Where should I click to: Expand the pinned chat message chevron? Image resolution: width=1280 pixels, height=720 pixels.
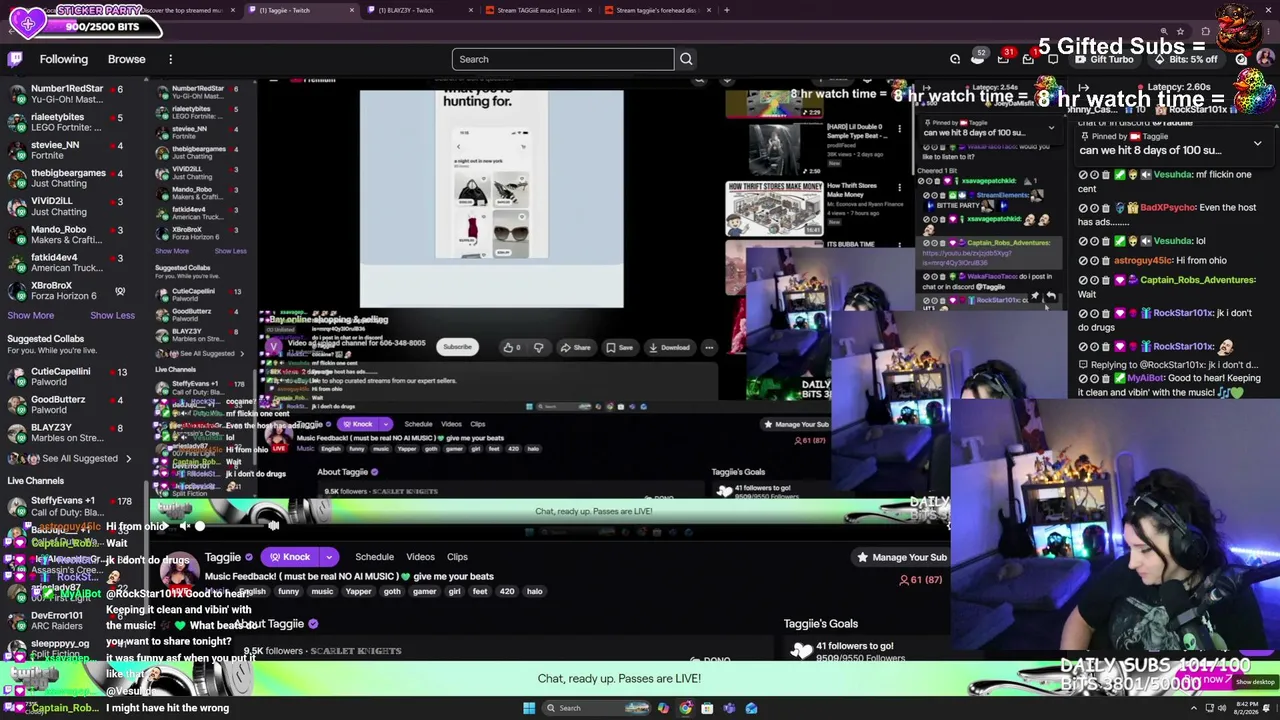(1257, 143)
